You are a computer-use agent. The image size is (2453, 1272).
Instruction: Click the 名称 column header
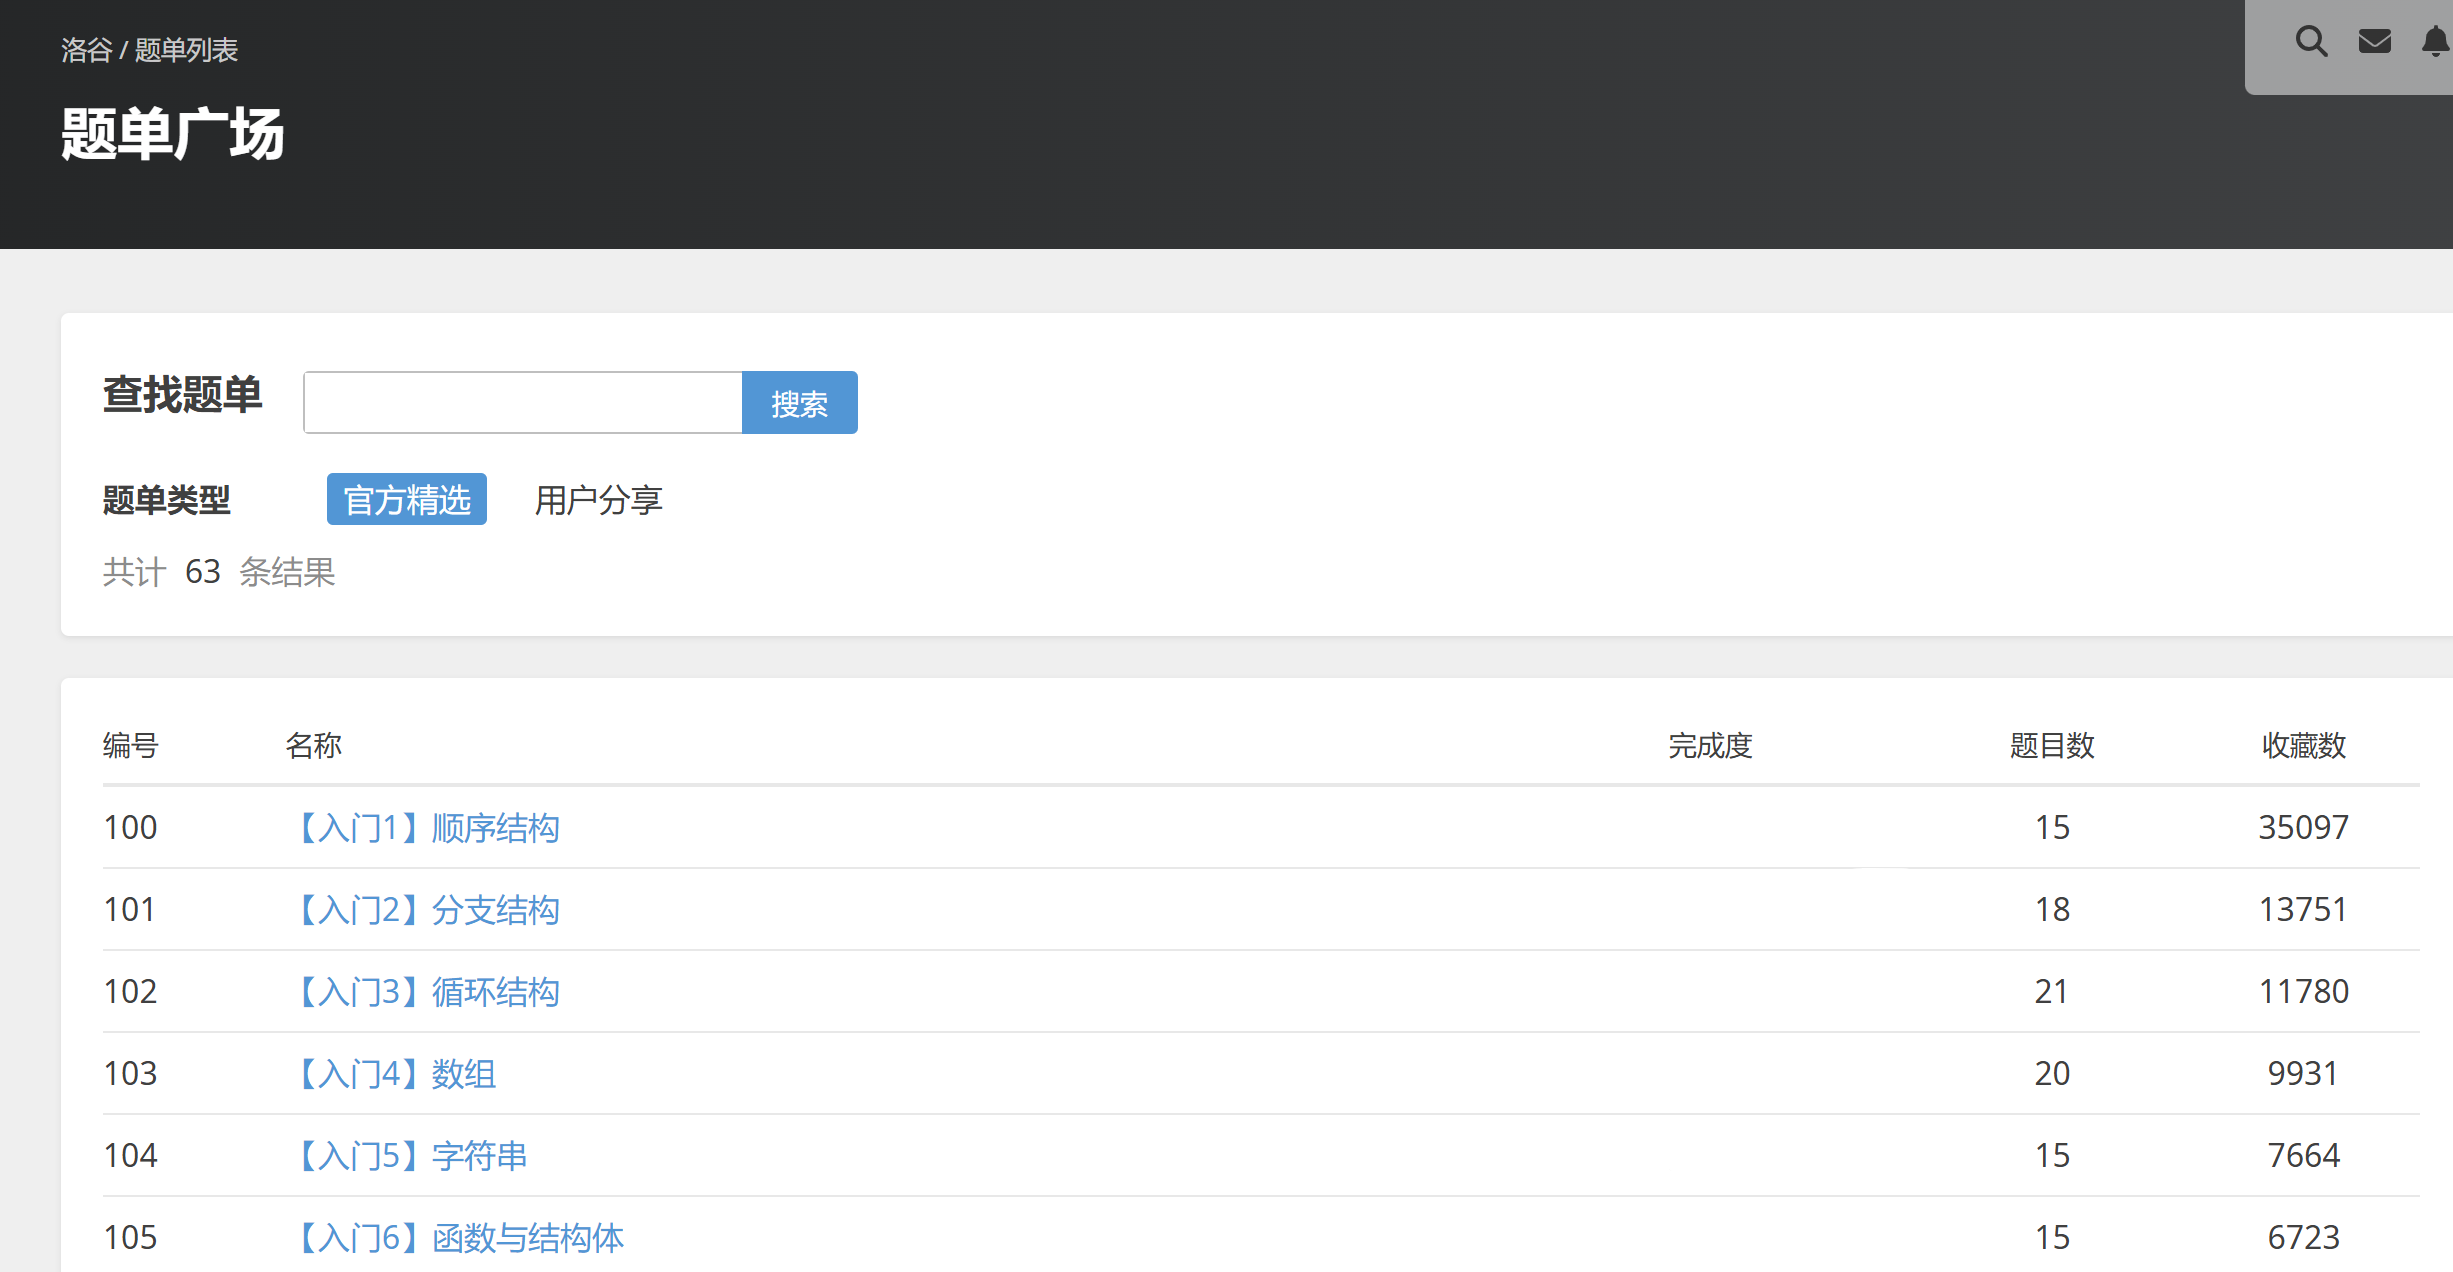coord(313,746)
